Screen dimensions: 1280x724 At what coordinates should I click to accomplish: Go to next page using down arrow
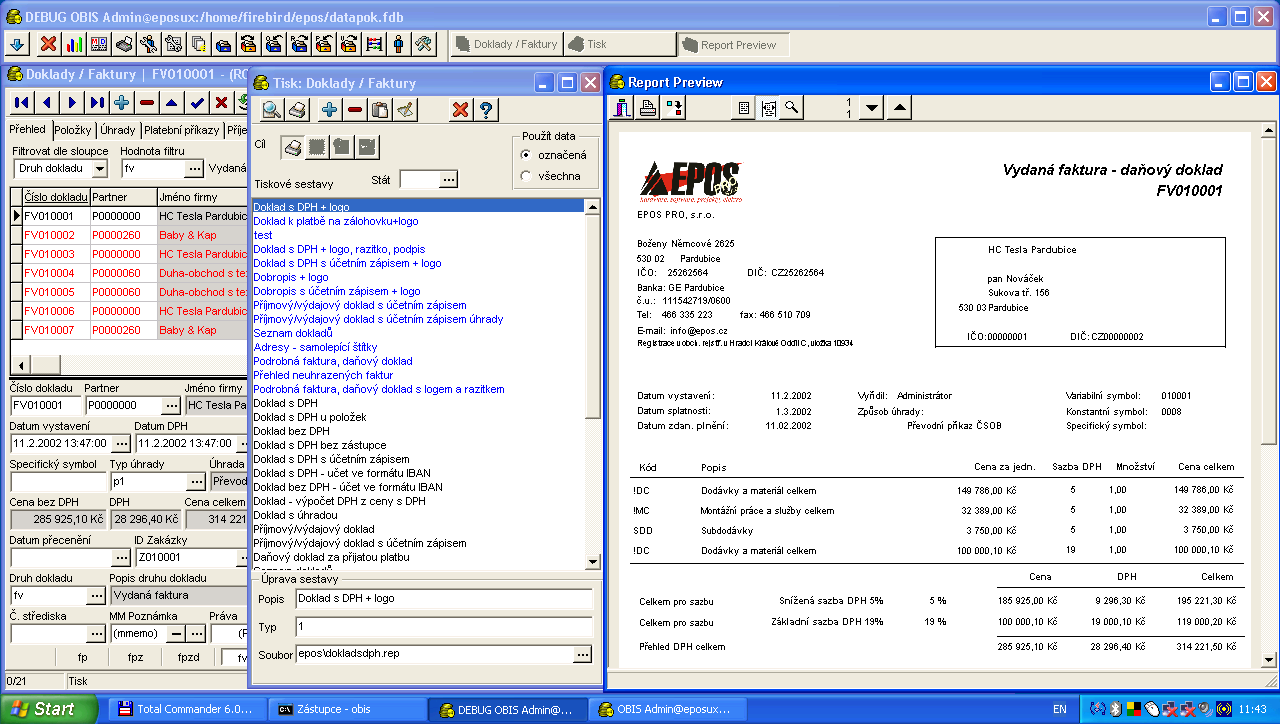click(871, 108)
